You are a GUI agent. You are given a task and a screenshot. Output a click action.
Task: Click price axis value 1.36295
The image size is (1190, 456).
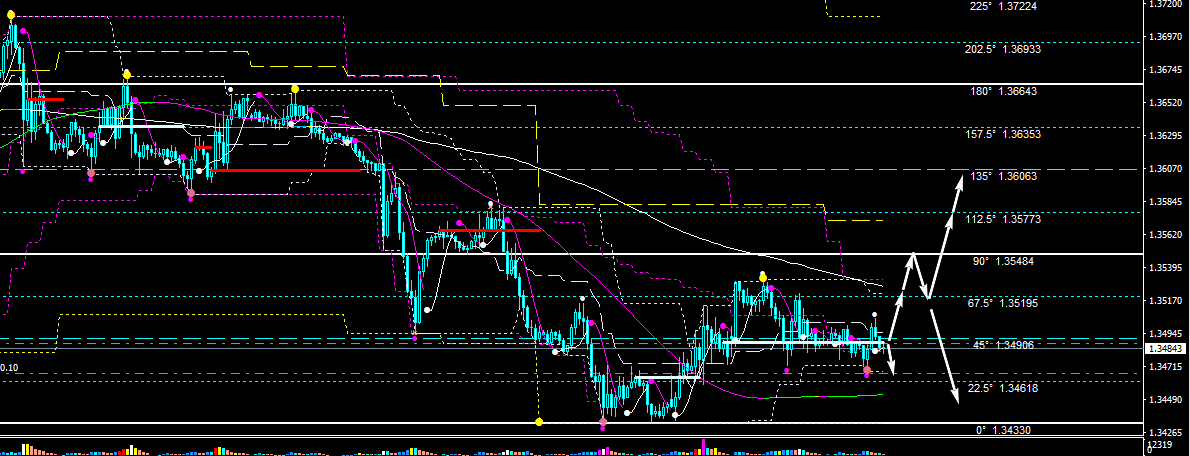point(1167,136)
